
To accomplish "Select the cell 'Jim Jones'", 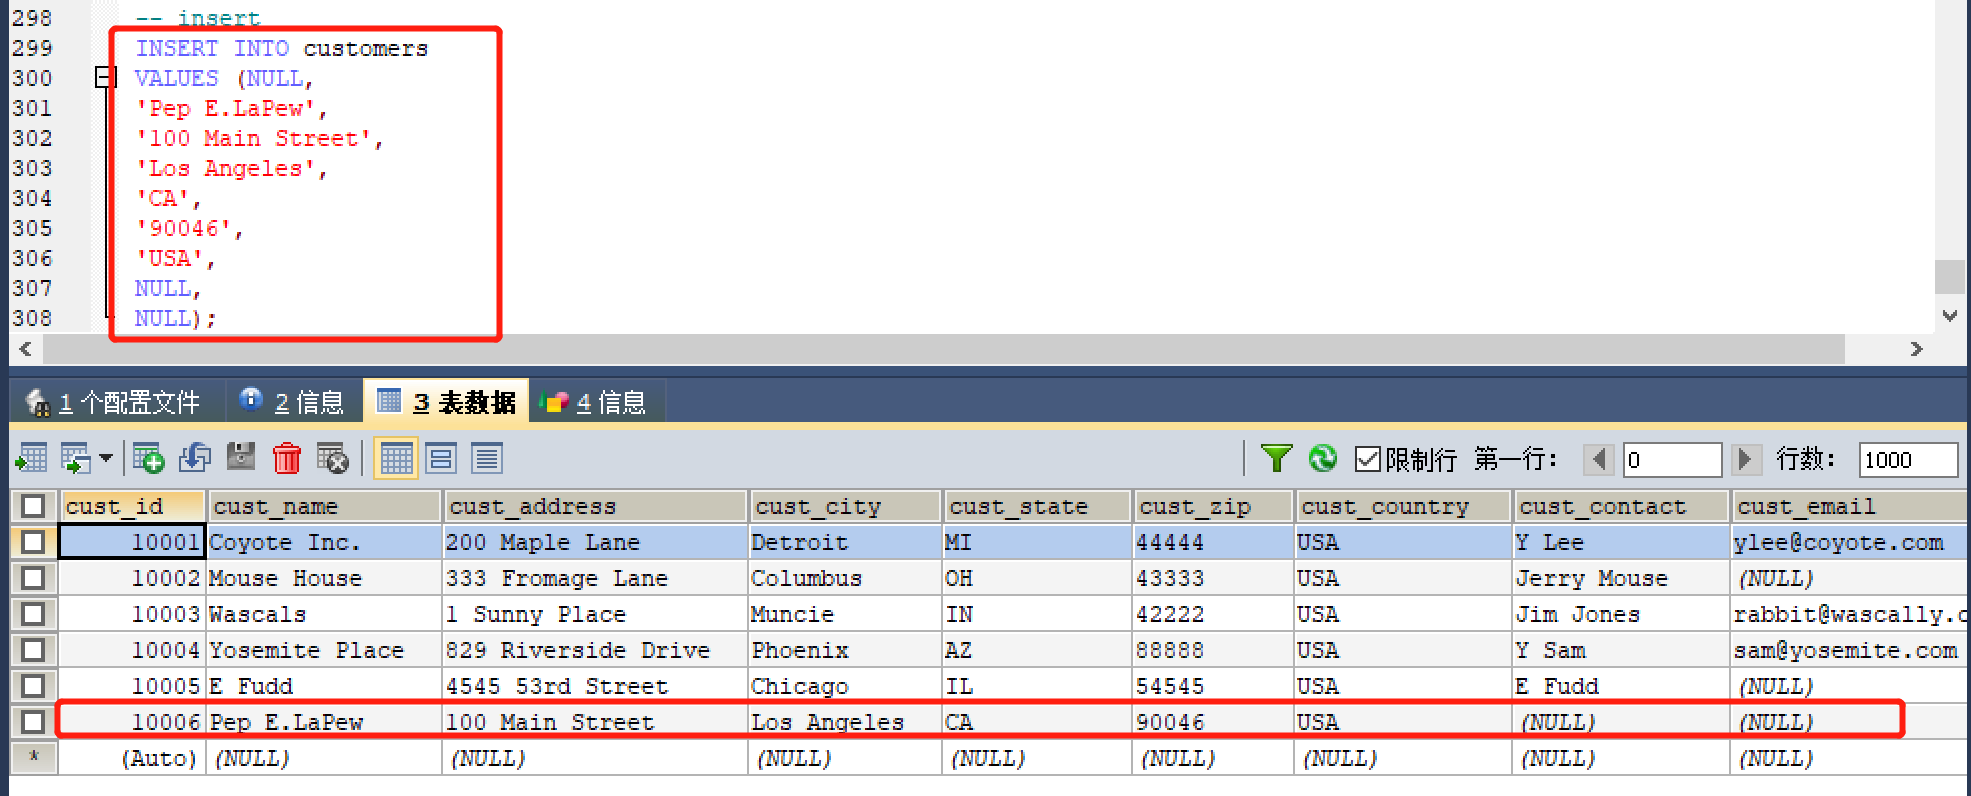I will tap(1622, 614).
